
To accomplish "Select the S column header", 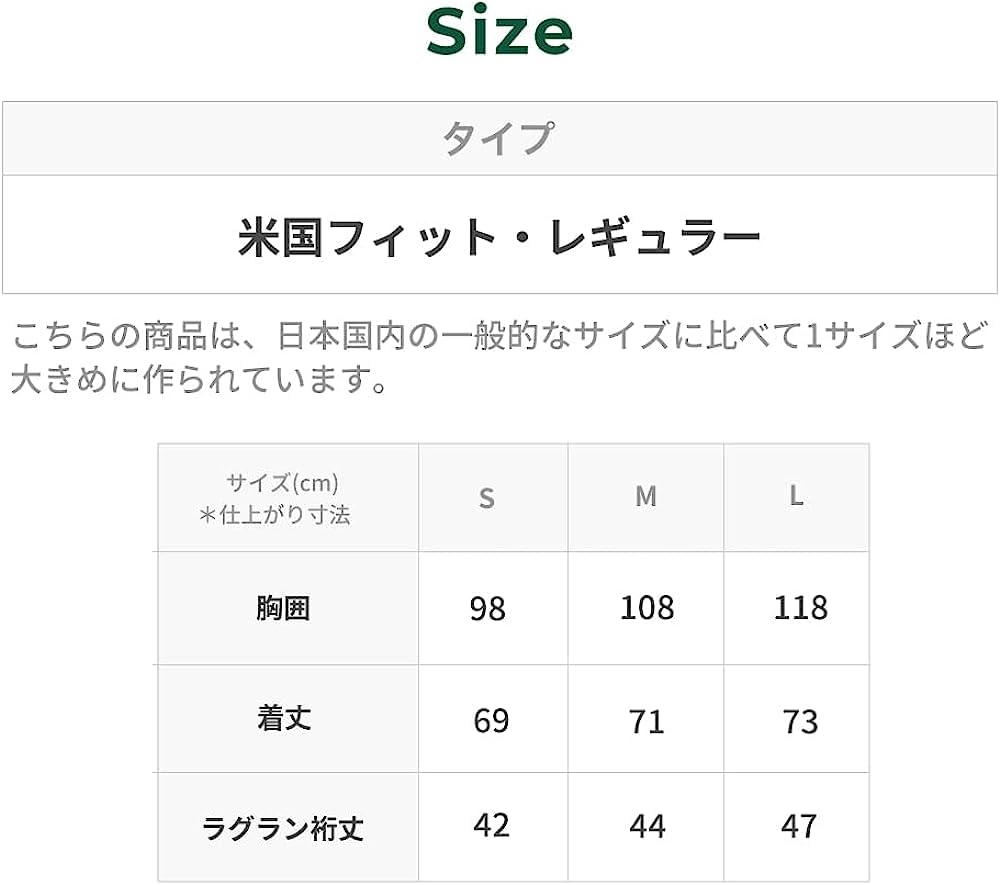I will pos(487,498).
